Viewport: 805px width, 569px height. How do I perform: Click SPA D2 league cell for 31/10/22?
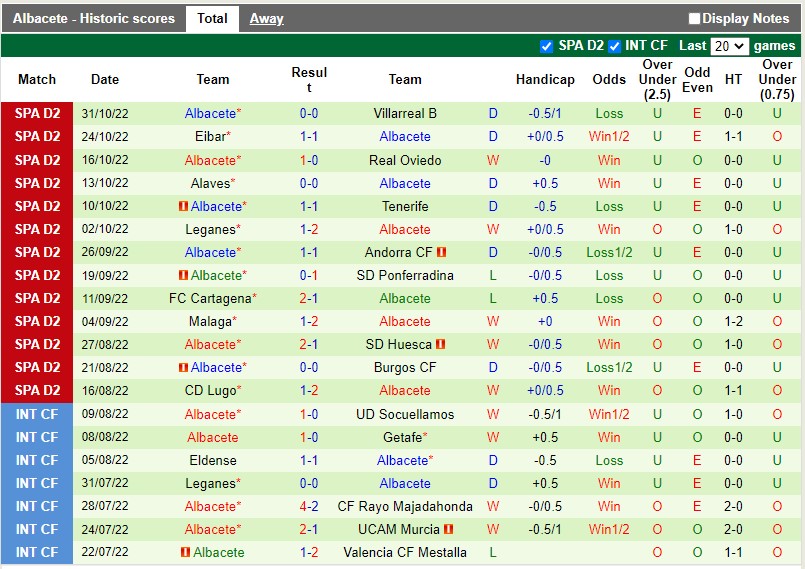[x=37, y=113]
